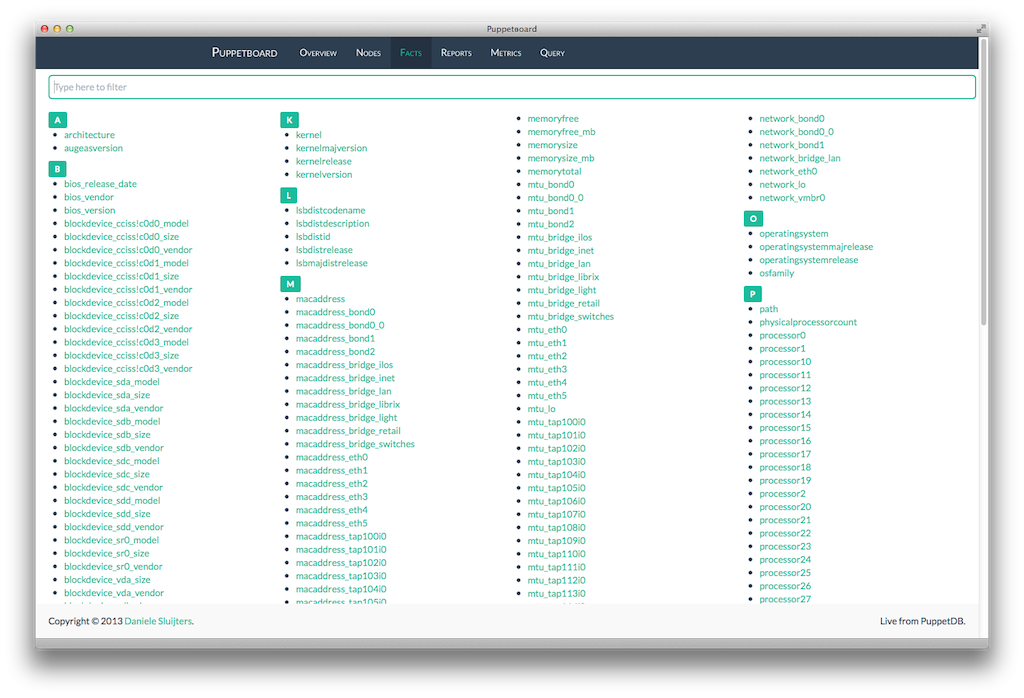Open the Metrics page
The height and width of the screenshot is (698, 1024).
click(506, 53)
